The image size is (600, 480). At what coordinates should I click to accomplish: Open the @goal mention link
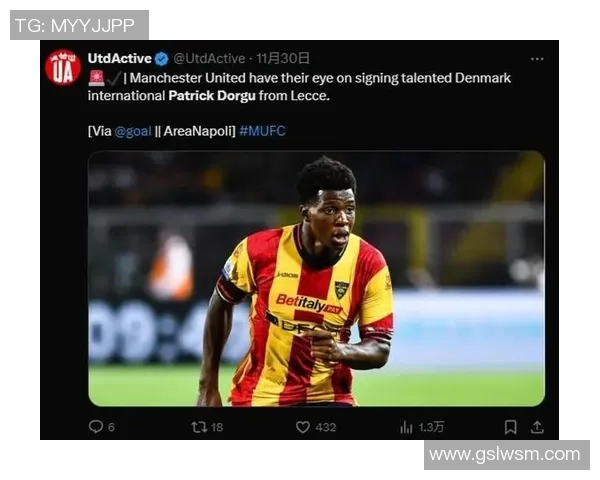[133, 131]
